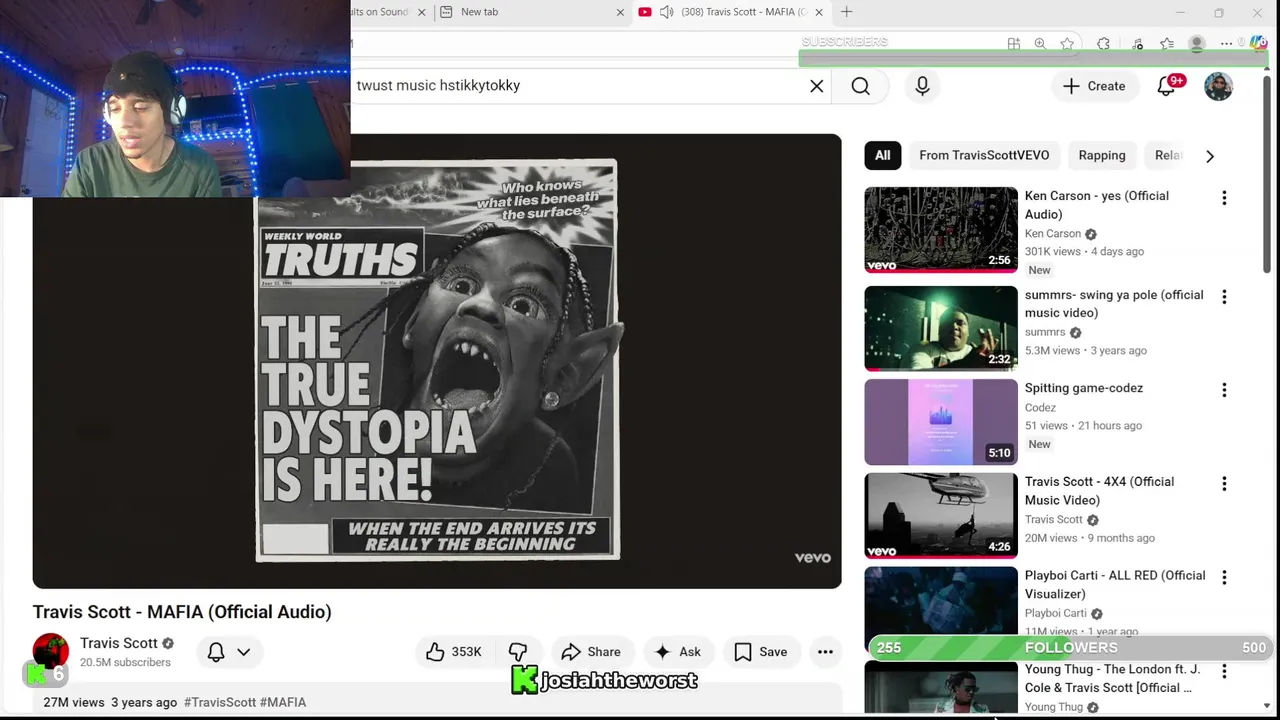This screenshot has width=1280, height=720.
Task: Bookmark page with star icon
Action: (x=1068, y=43)
